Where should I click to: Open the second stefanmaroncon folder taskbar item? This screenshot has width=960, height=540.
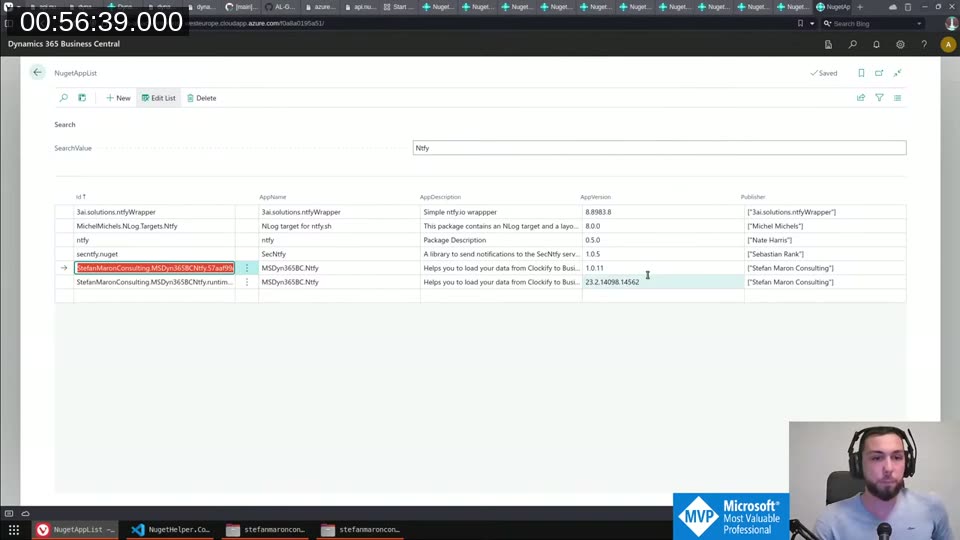[x=361, y=530]
